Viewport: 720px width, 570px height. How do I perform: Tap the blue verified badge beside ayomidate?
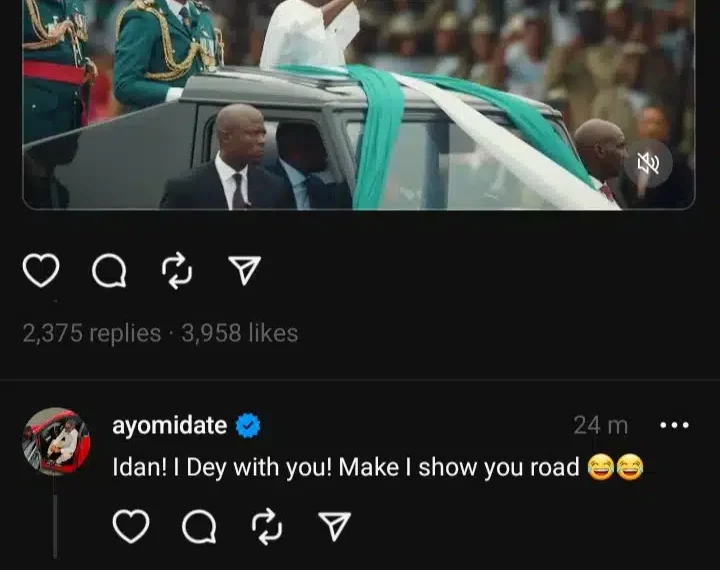click(x=248, y=425)
